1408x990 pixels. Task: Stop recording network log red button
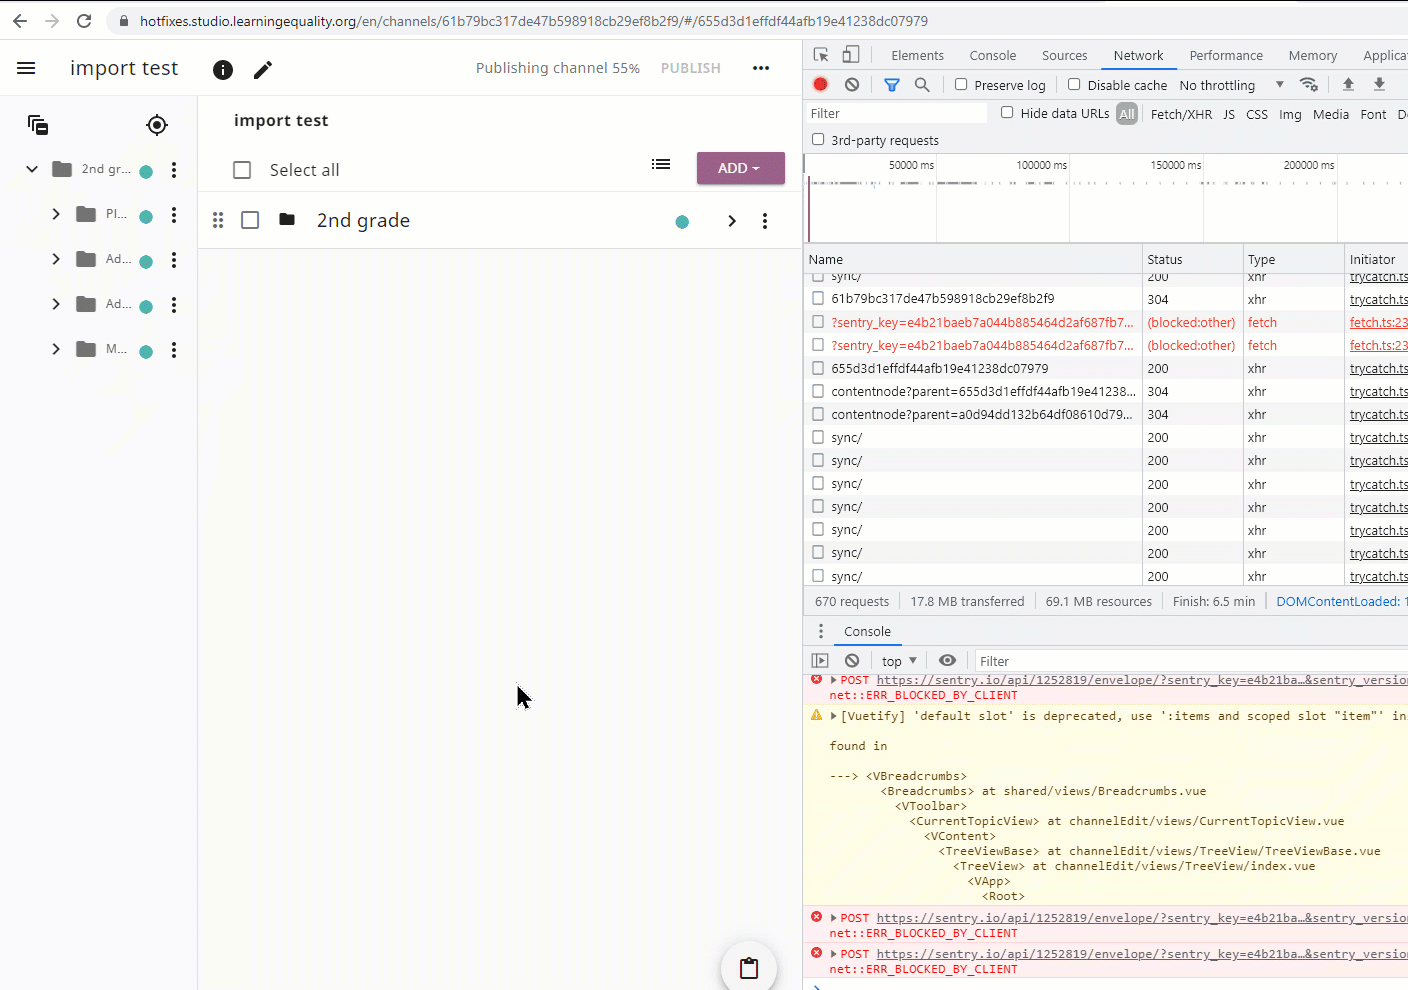coord(821,85)
